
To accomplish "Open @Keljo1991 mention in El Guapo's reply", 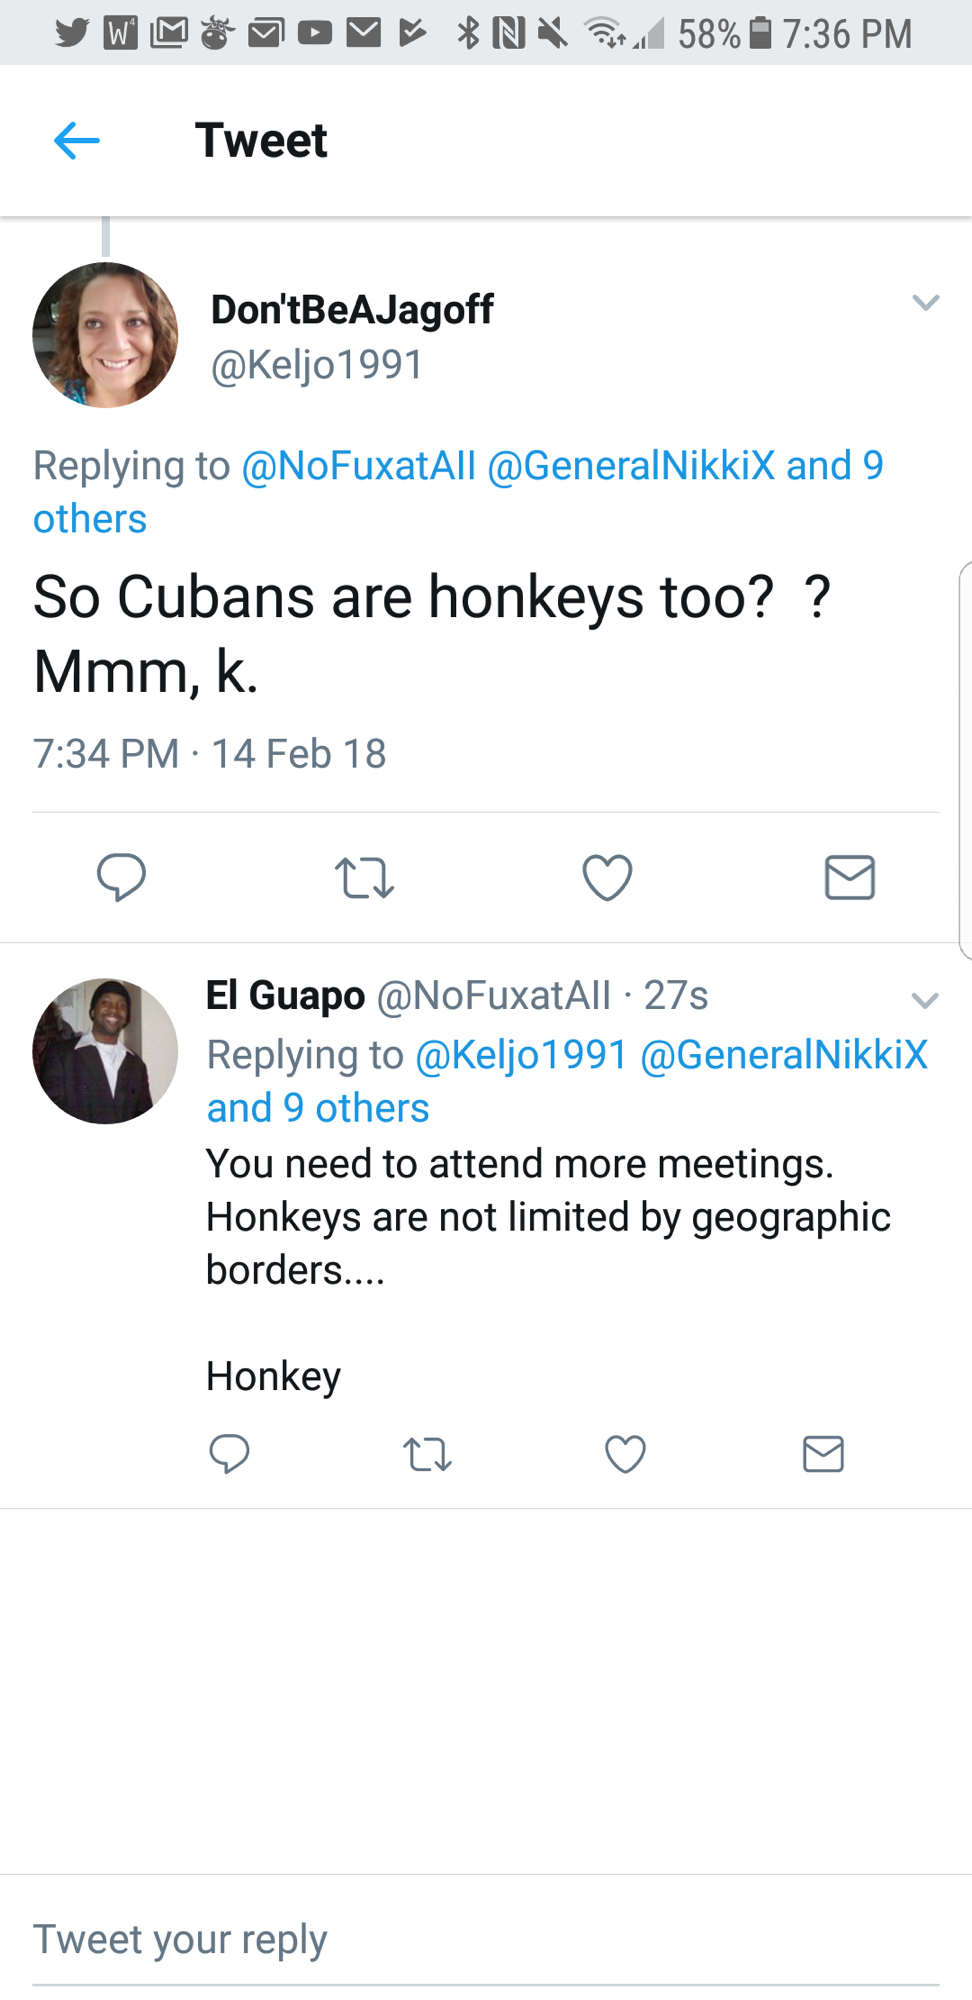I will click(x=521, y=1055).
